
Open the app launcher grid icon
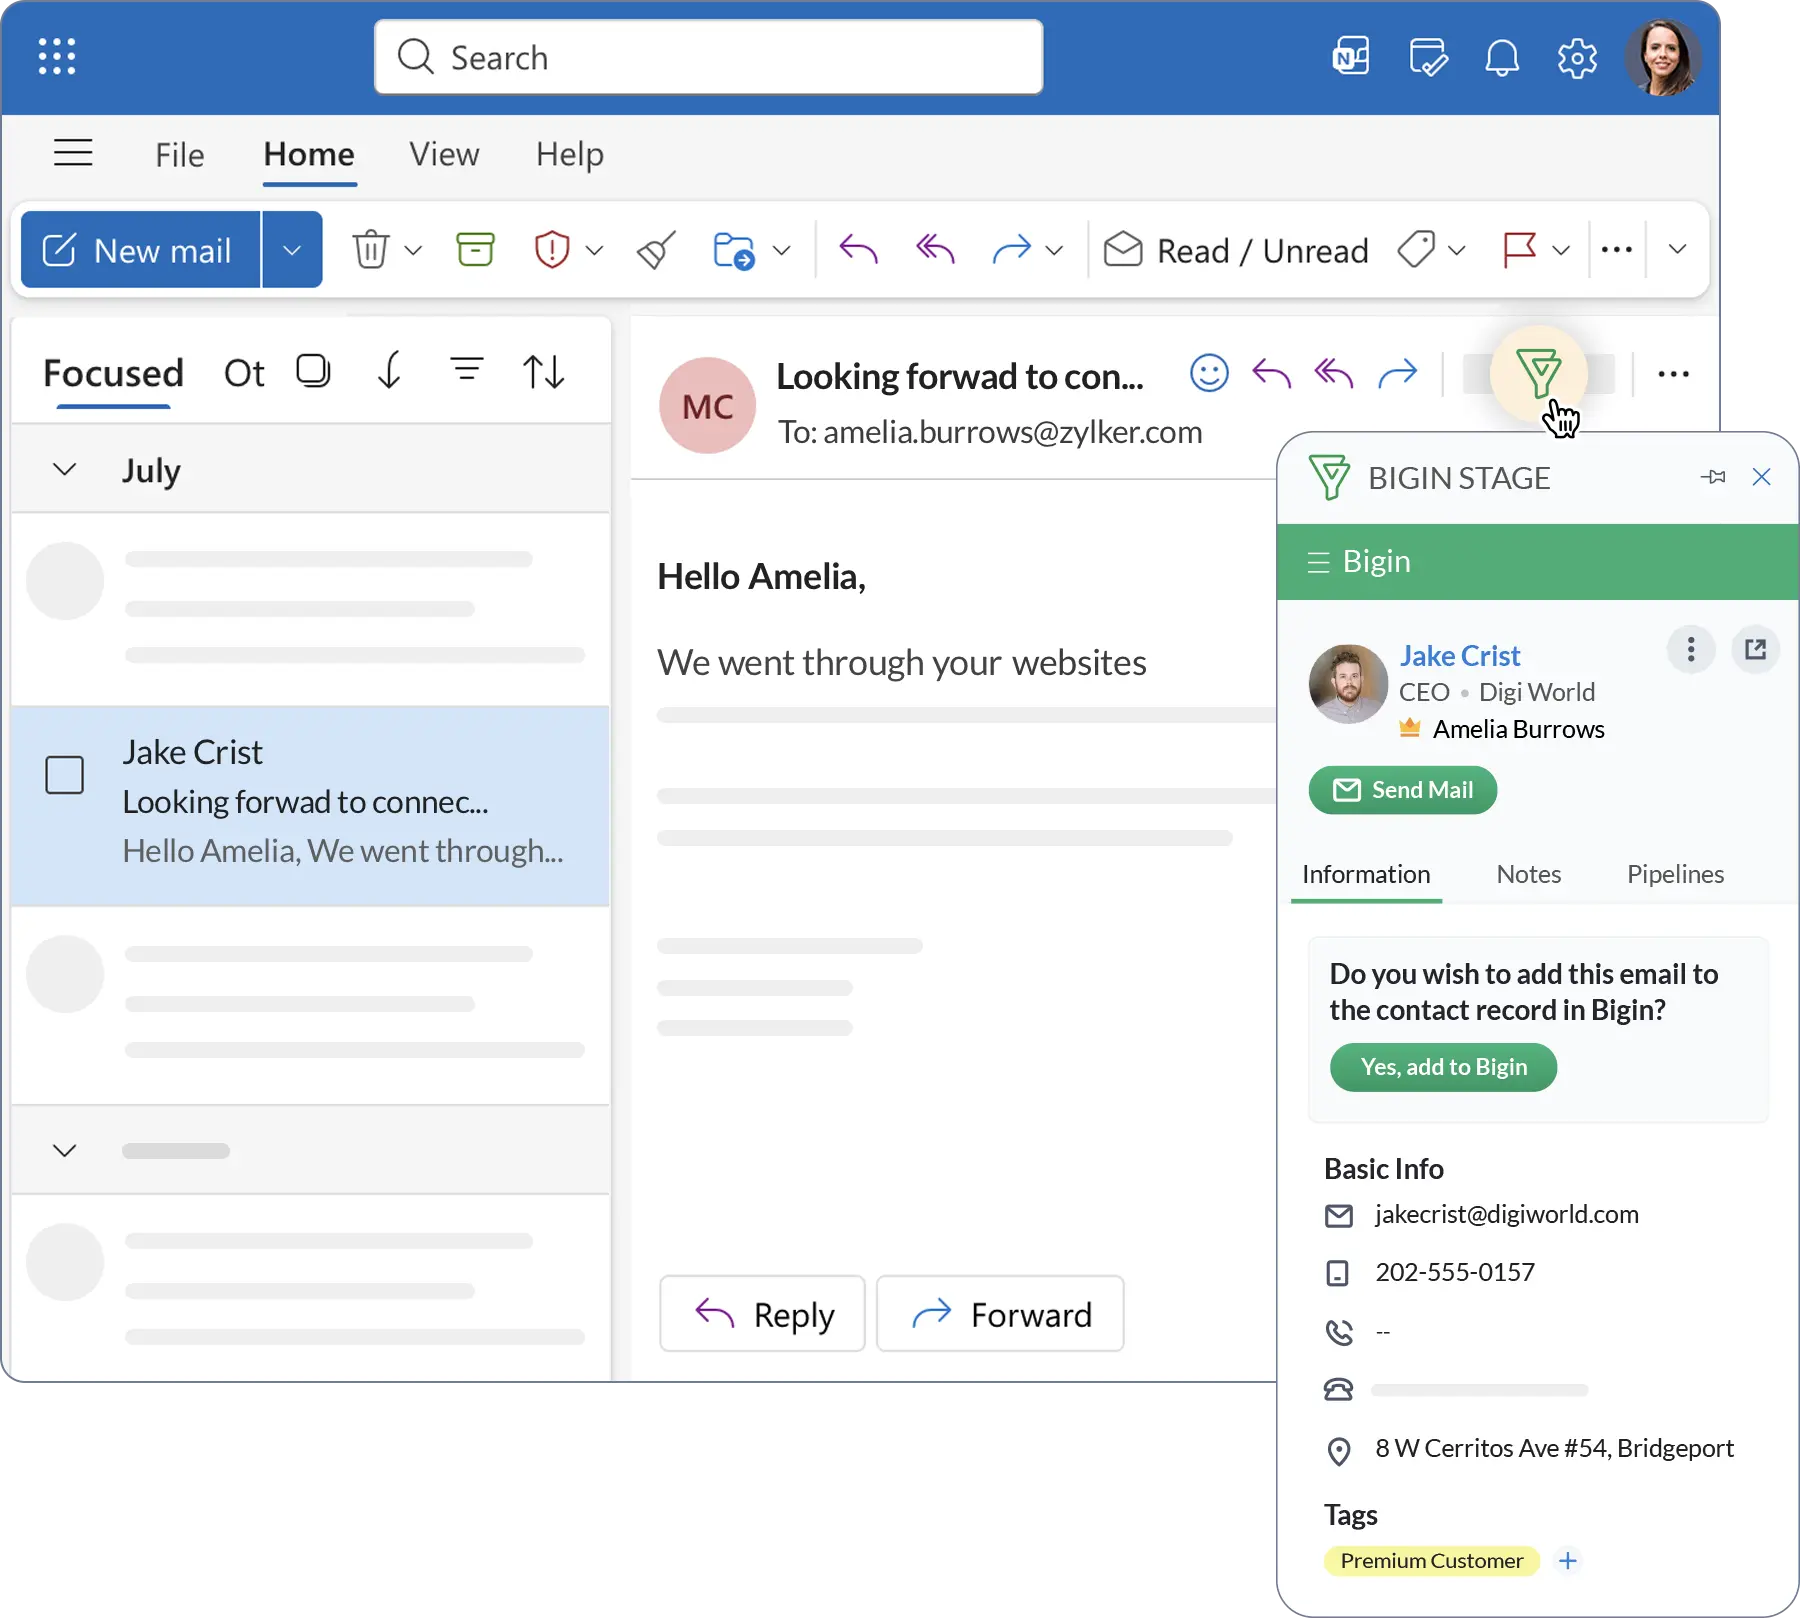tap(57, 57)
